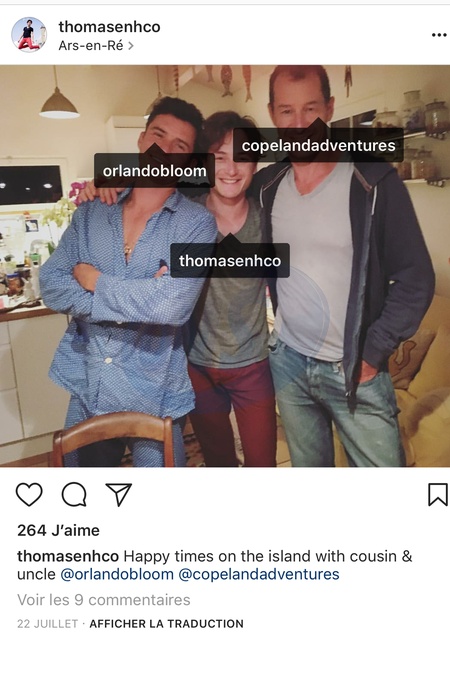Image resolution: width=450 pixels, height=675 pixels.
Task: Open thomasenhco username in header
Action: click(109, 27)
